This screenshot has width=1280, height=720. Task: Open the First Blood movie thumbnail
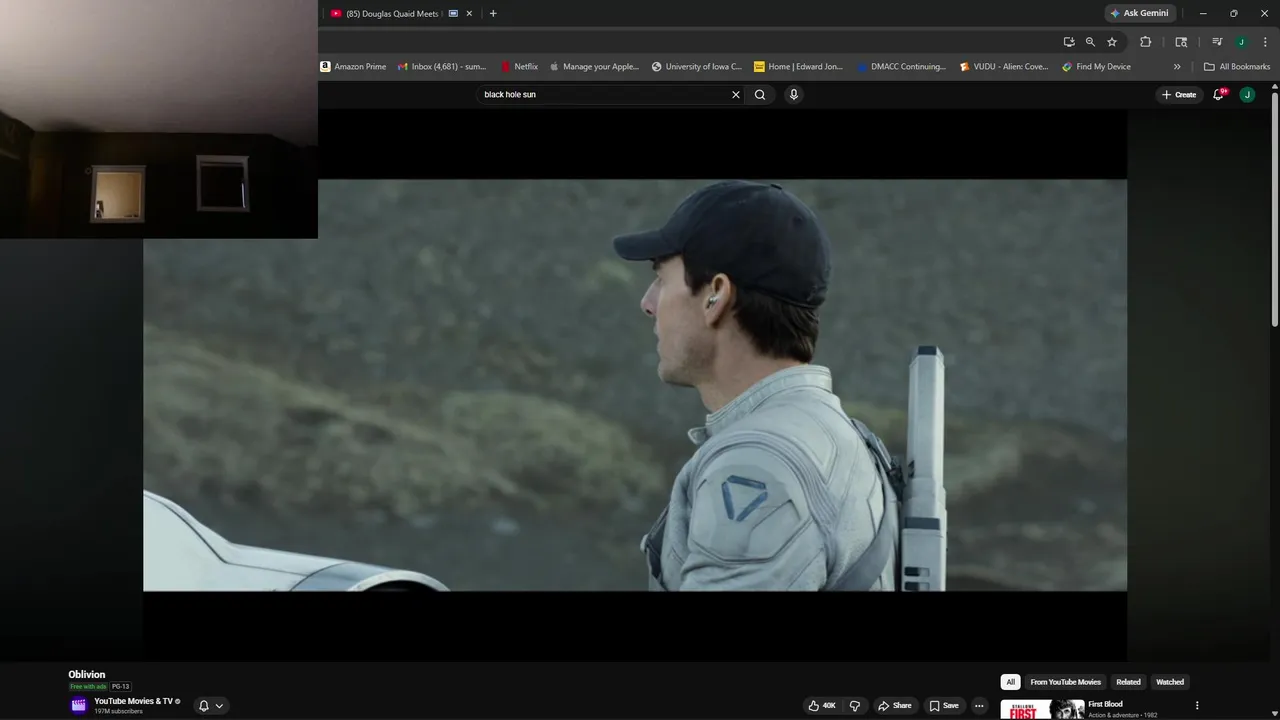click(1042, 709)
